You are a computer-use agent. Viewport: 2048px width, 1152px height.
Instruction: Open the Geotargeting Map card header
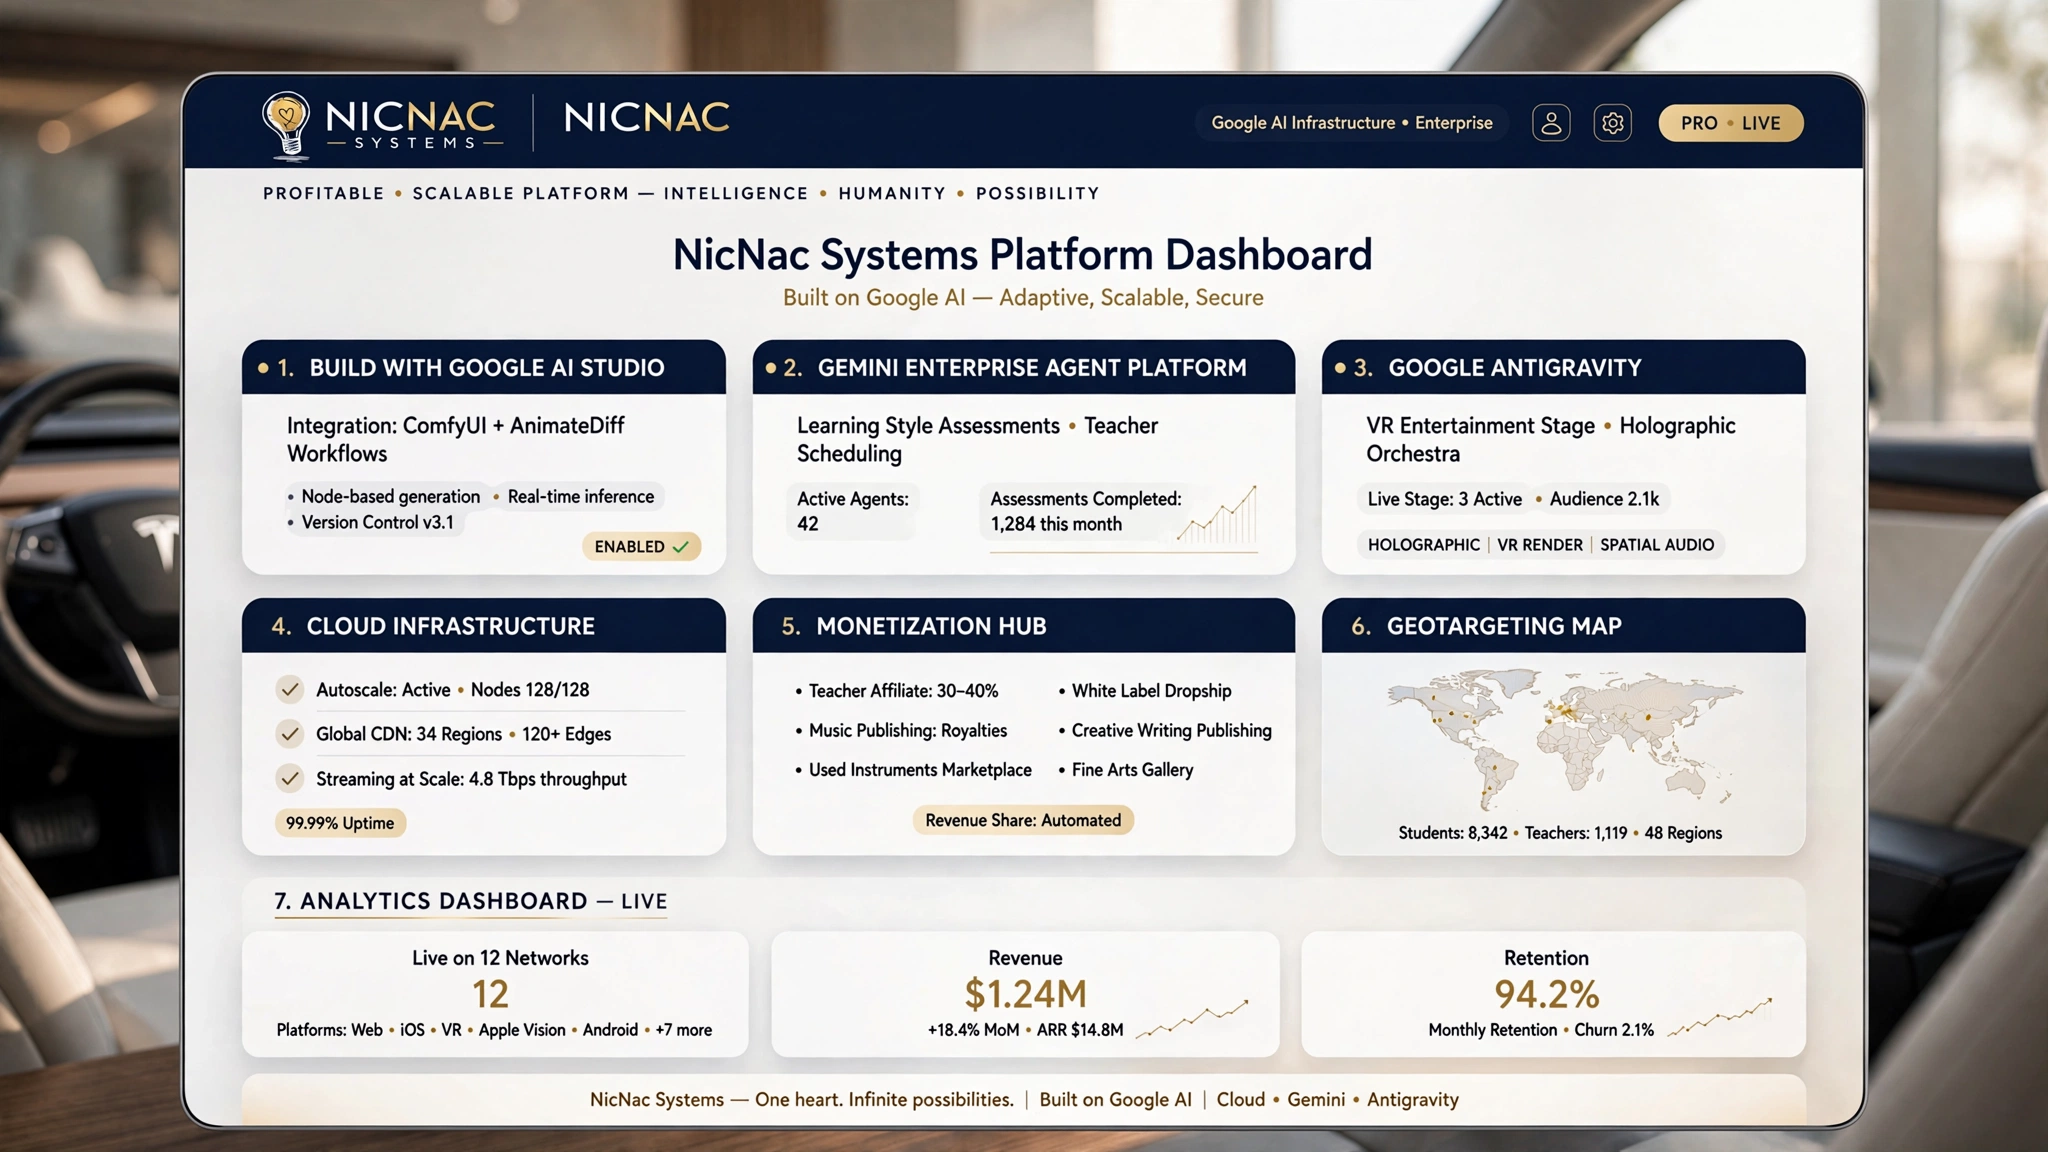[x=1563, y=626]
